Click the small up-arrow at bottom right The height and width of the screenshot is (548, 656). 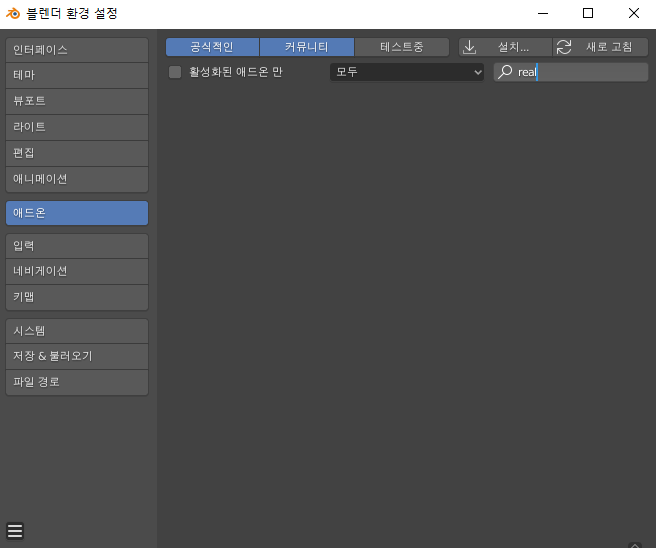tap(635, 545)
